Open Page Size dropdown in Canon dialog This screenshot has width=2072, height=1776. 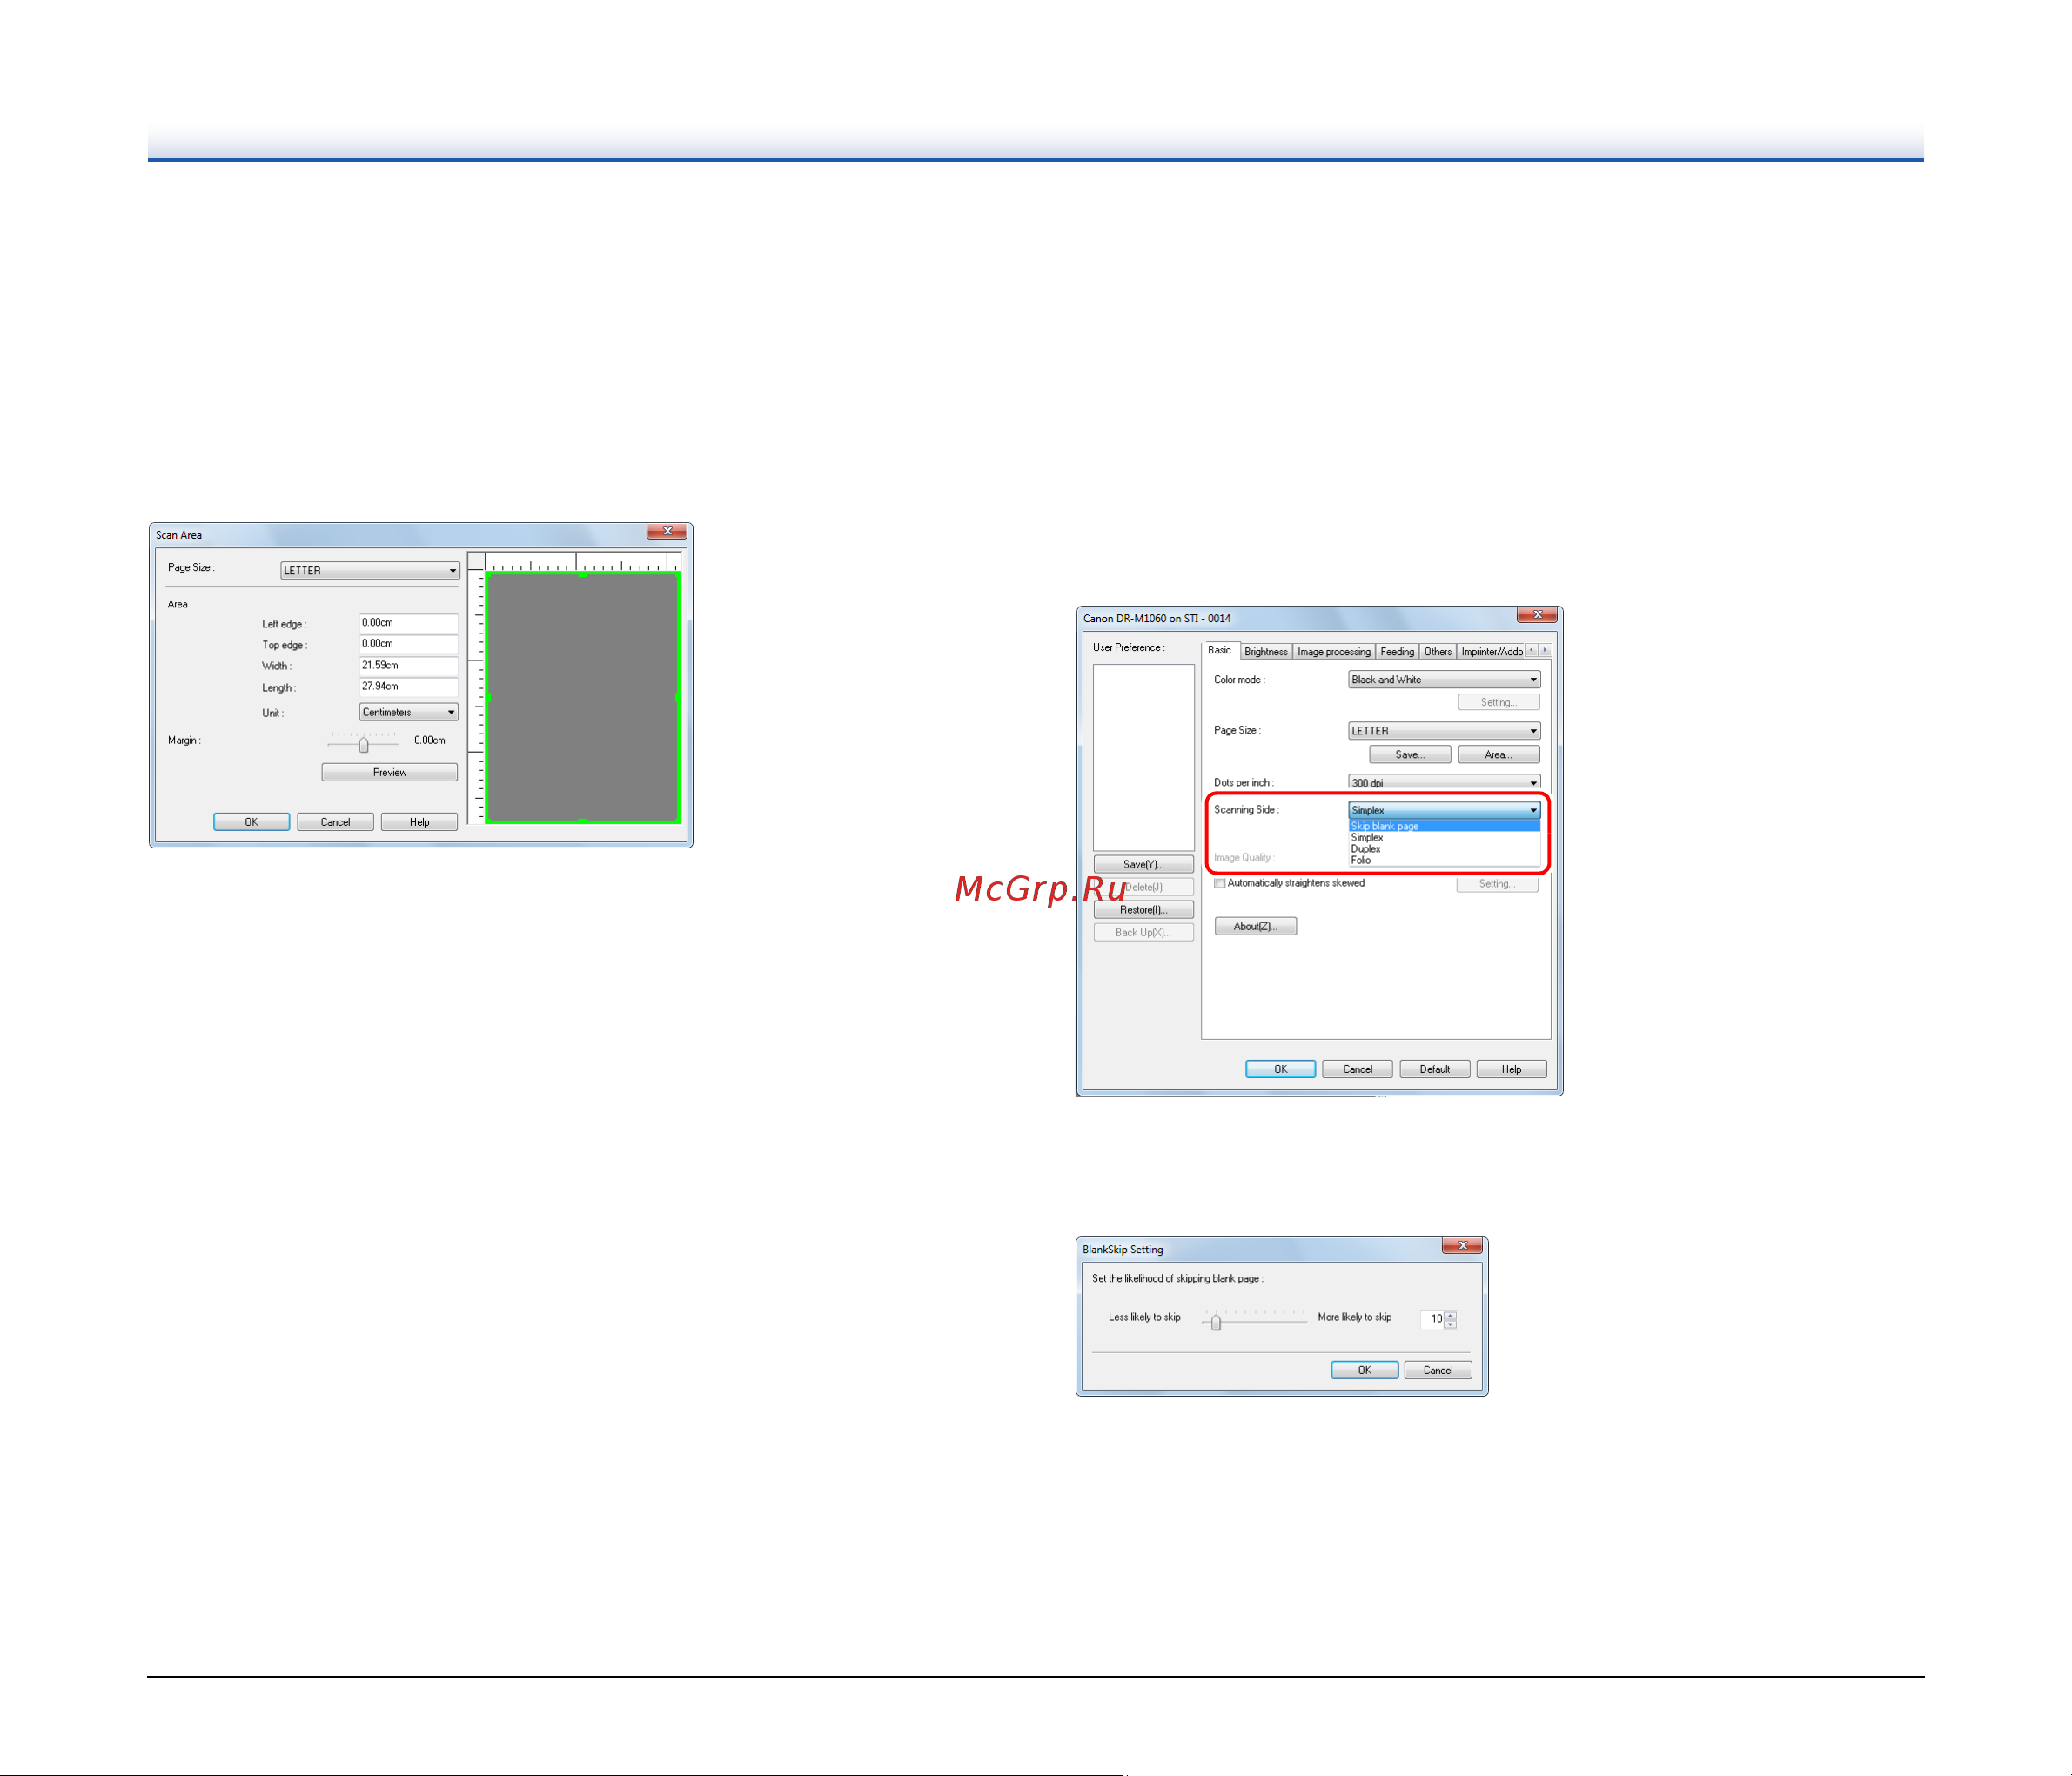pyautogui.click(x=1444, y=731)
